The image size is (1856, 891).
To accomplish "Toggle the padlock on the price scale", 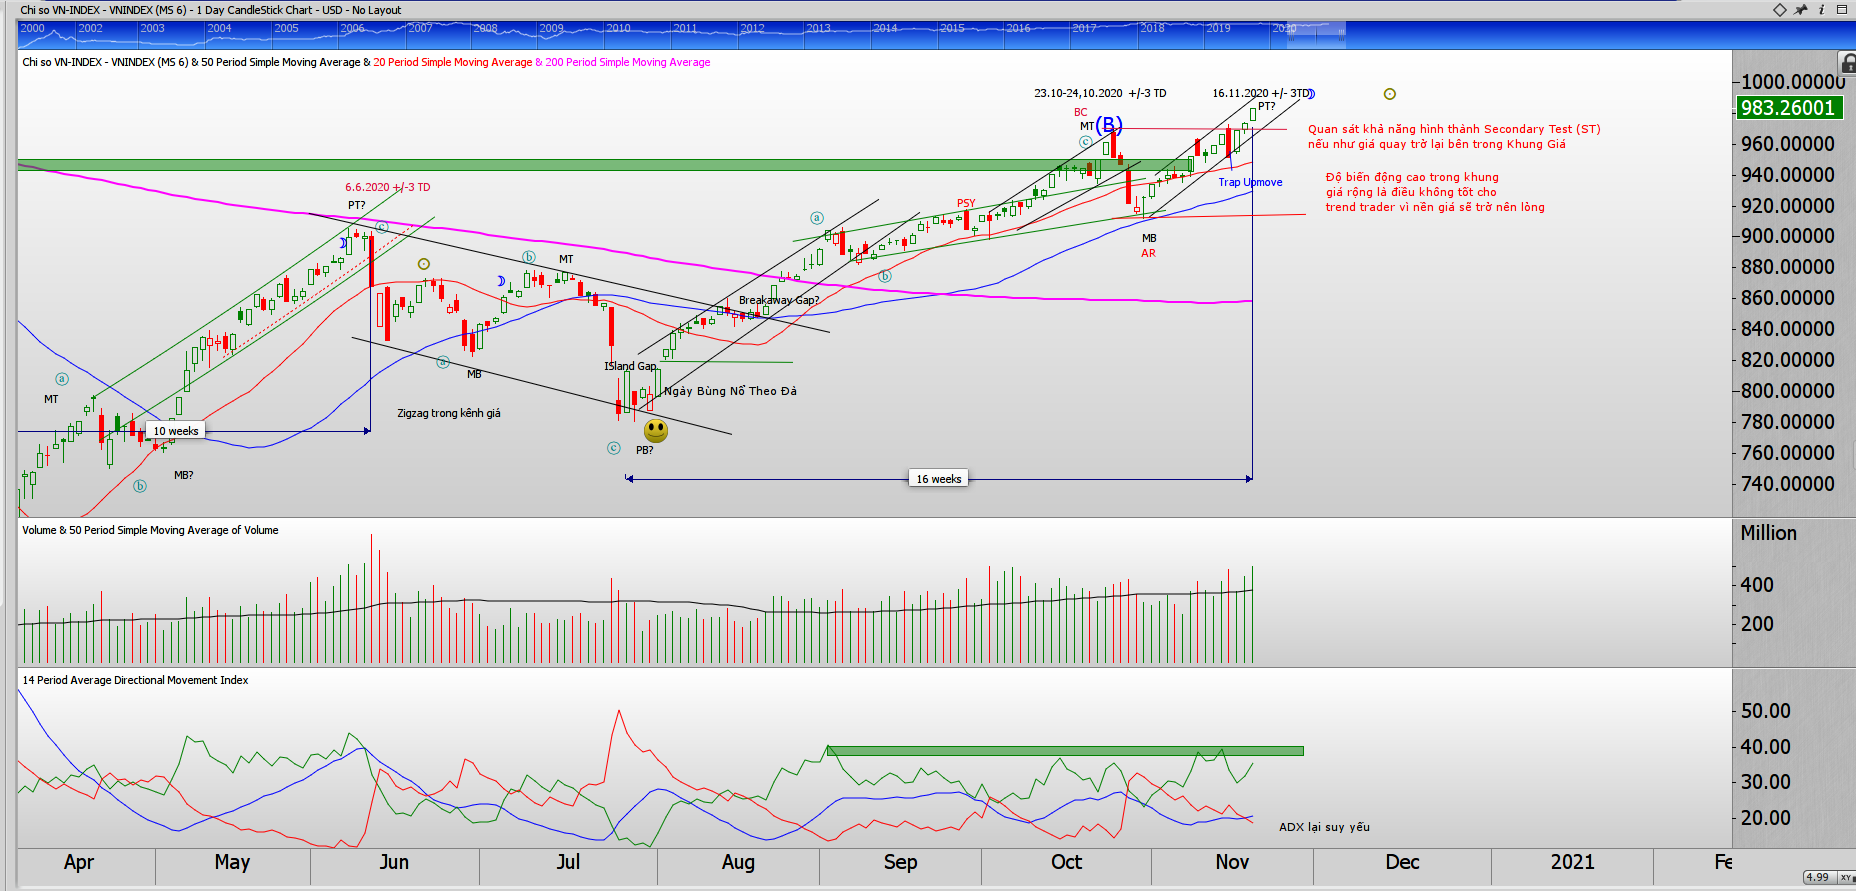I will point(1848,64).
